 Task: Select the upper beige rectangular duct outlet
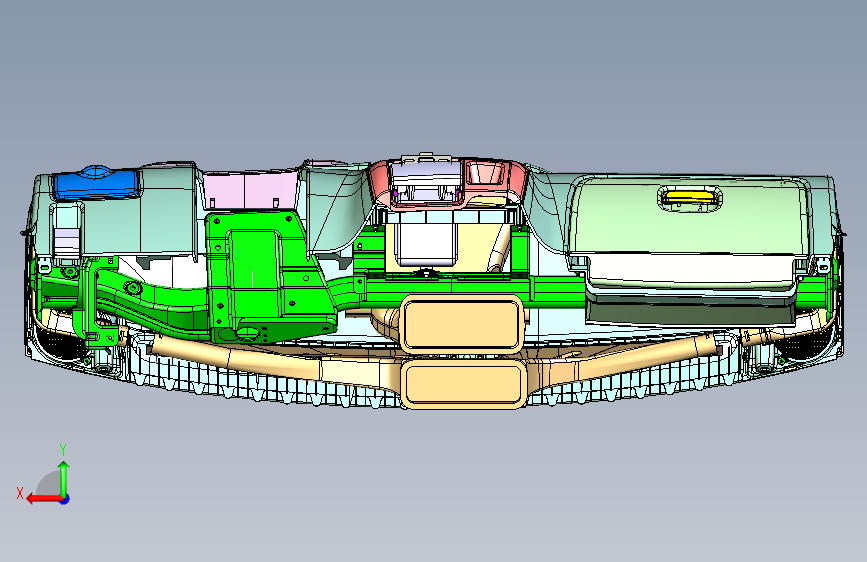tap(461, 324)
